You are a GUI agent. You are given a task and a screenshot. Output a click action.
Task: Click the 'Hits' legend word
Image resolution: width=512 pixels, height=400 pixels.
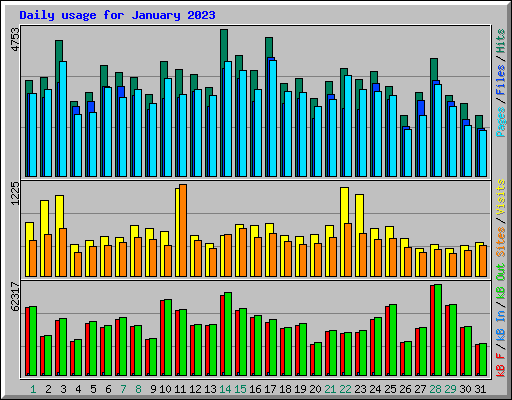click(x=501, y=41)
